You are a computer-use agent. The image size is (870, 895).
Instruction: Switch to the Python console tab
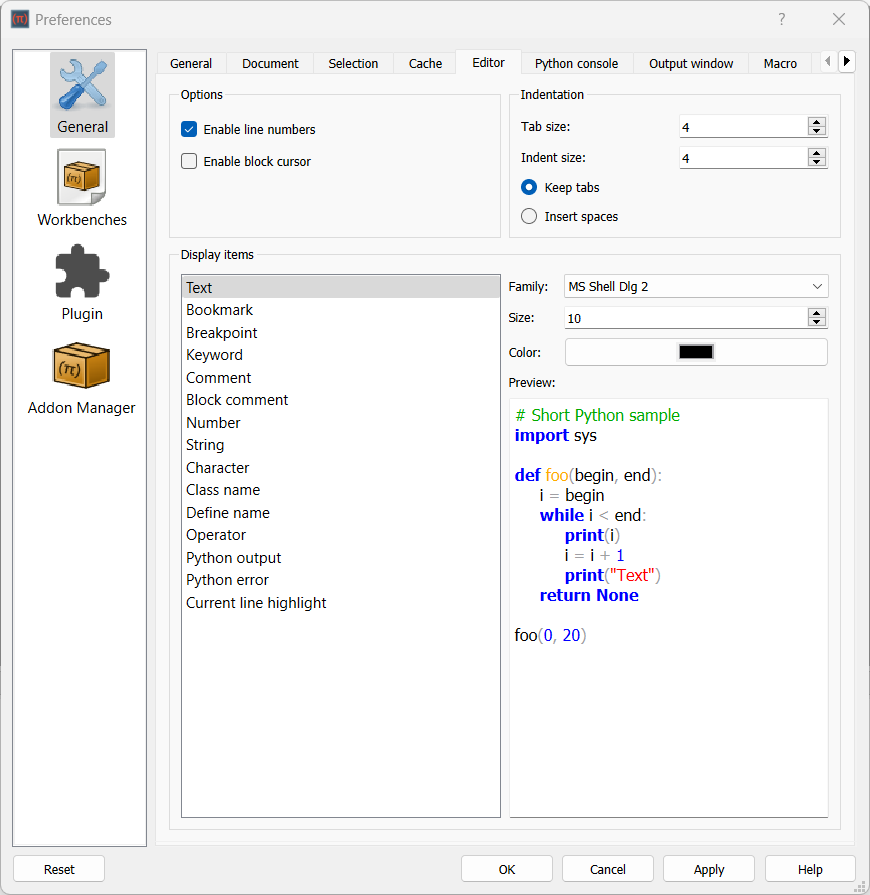(x=576, y=62)
